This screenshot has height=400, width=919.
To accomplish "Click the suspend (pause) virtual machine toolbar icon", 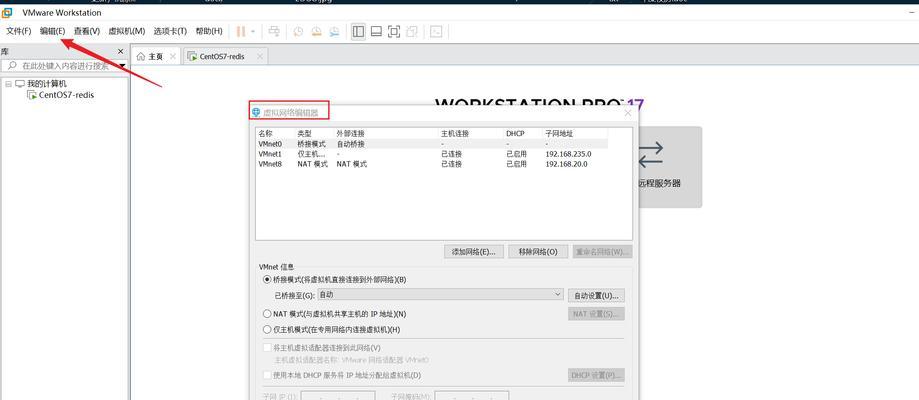I will tap(240, 32).
